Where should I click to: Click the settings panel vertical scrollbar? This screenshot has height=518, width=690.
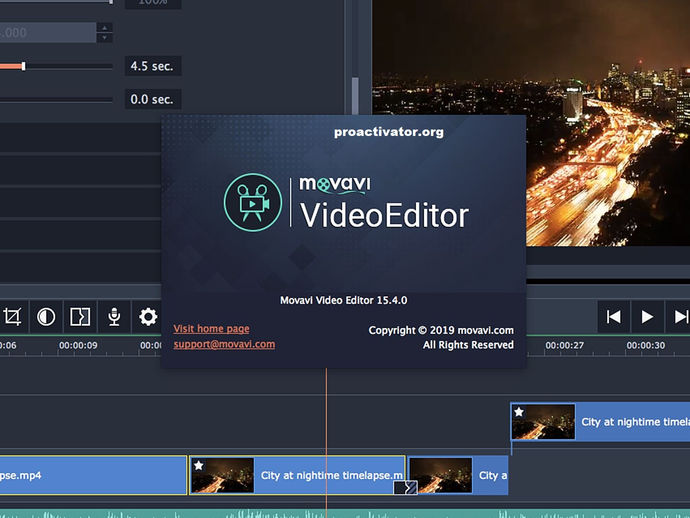point(355,96)
